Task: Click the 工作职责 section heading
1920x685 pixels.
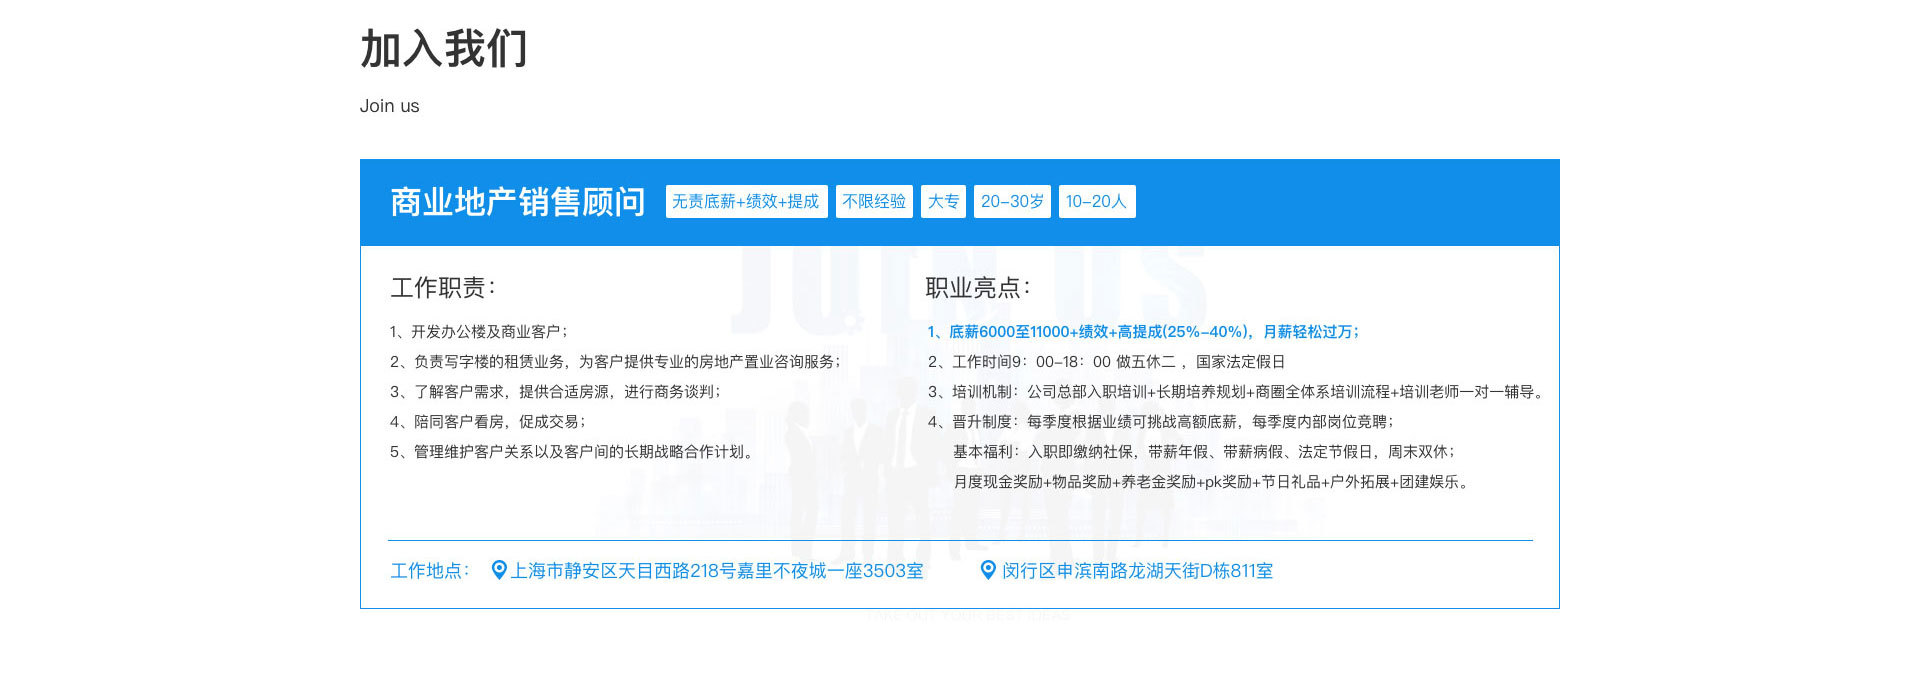Action: pyautogui.click(x=443, y=288)
